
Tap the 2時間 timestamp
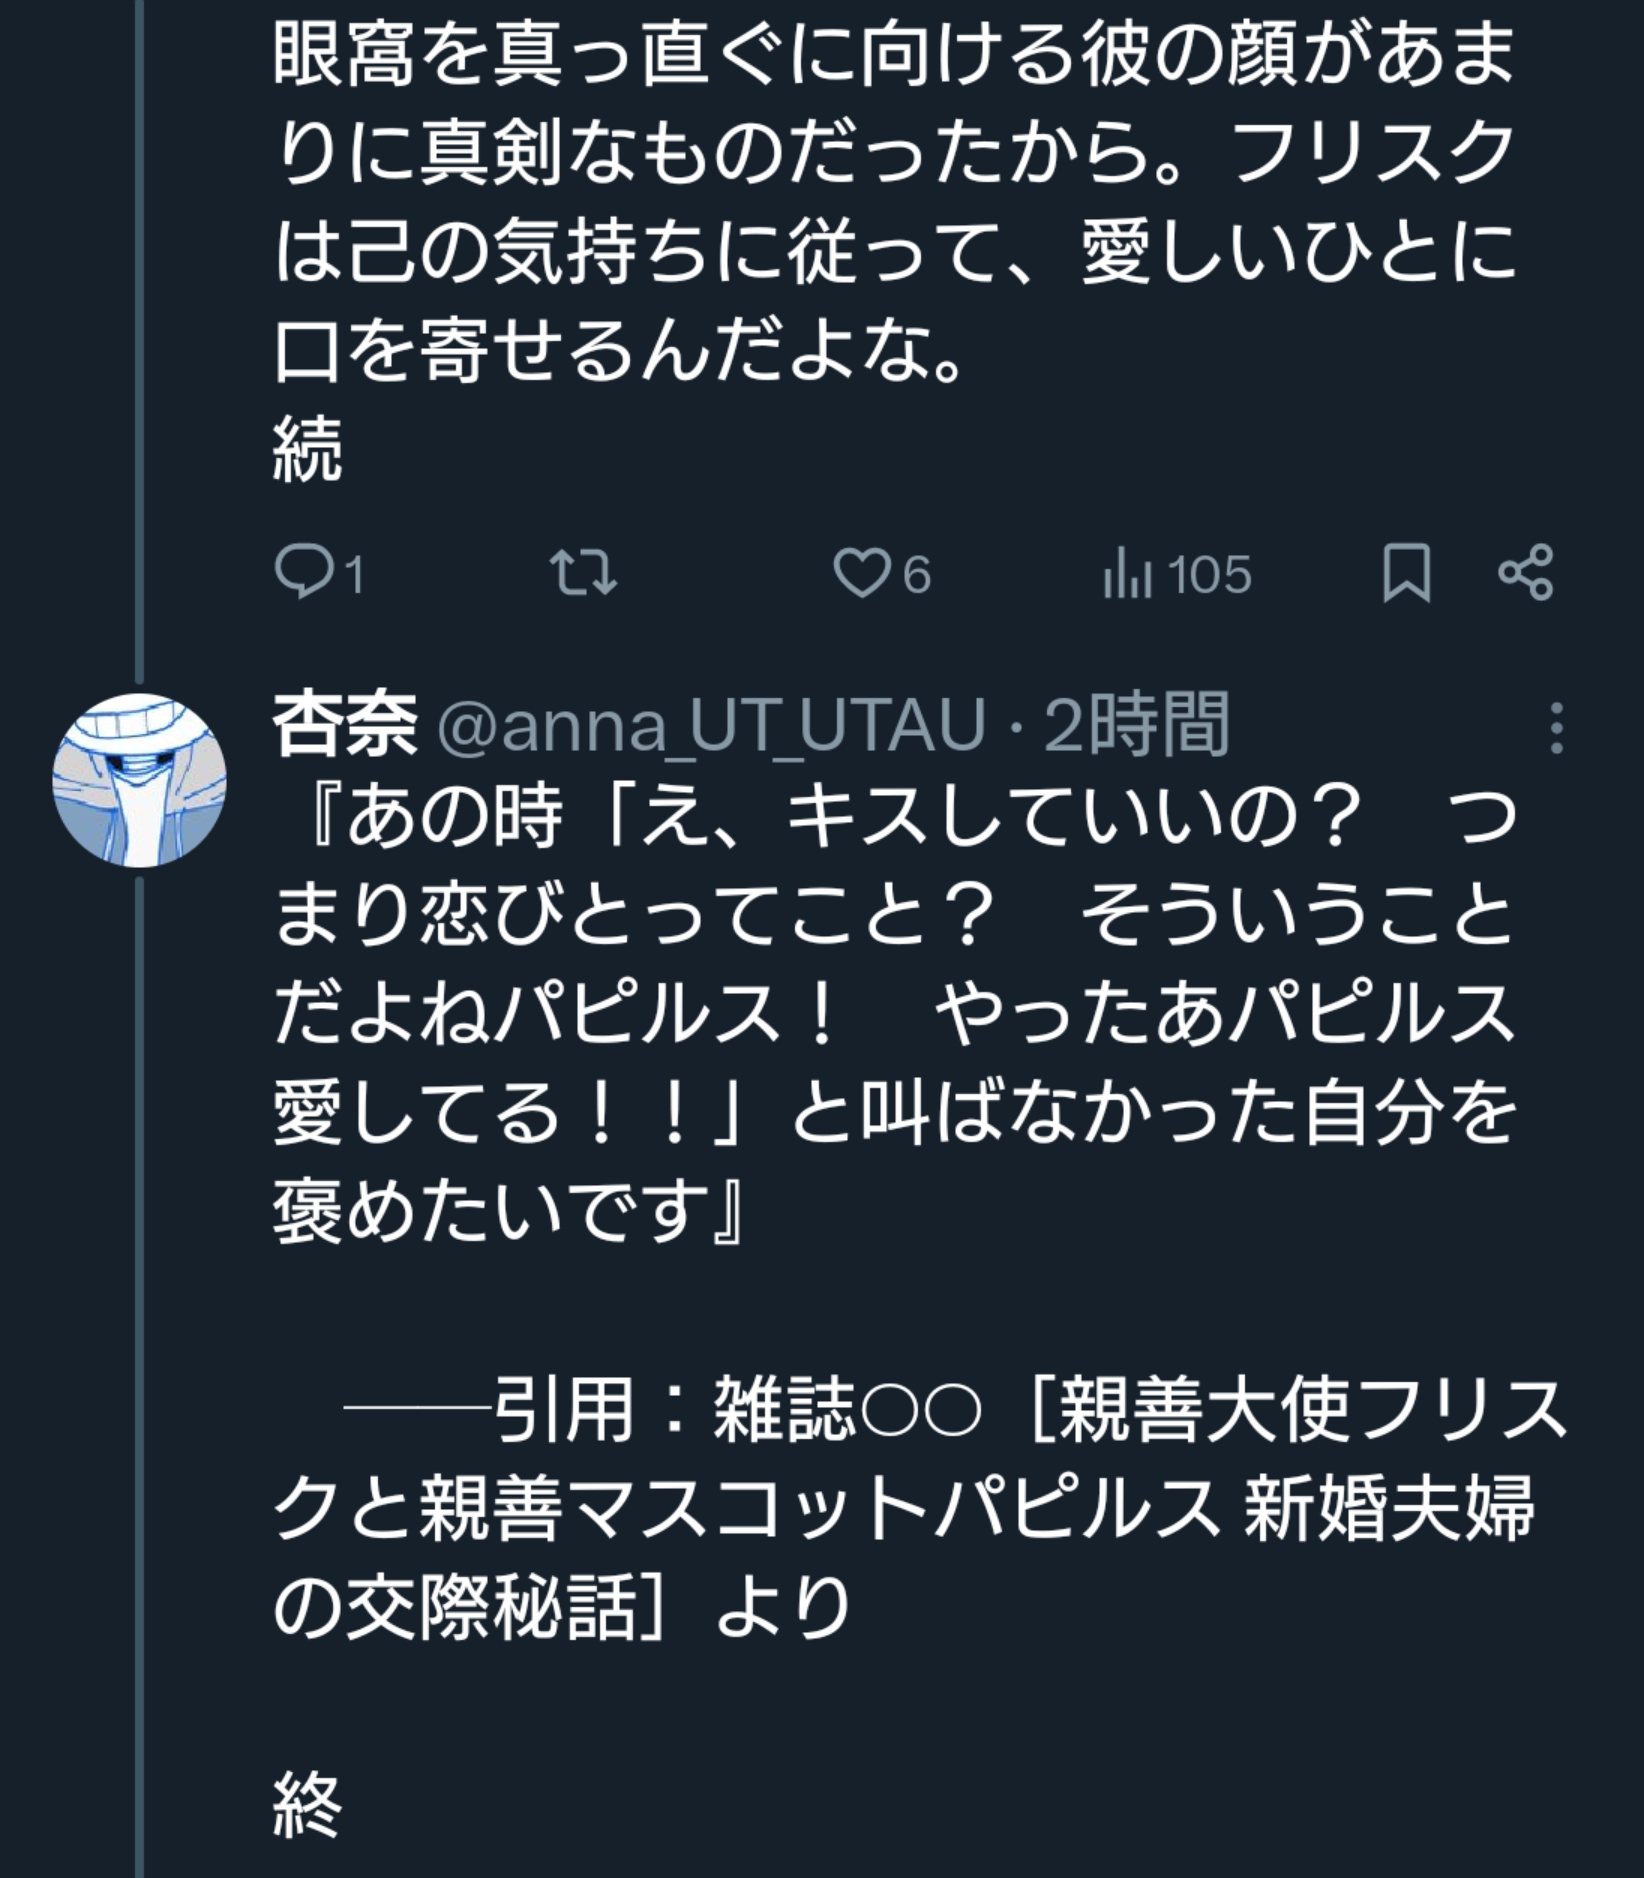point(1136,725)
